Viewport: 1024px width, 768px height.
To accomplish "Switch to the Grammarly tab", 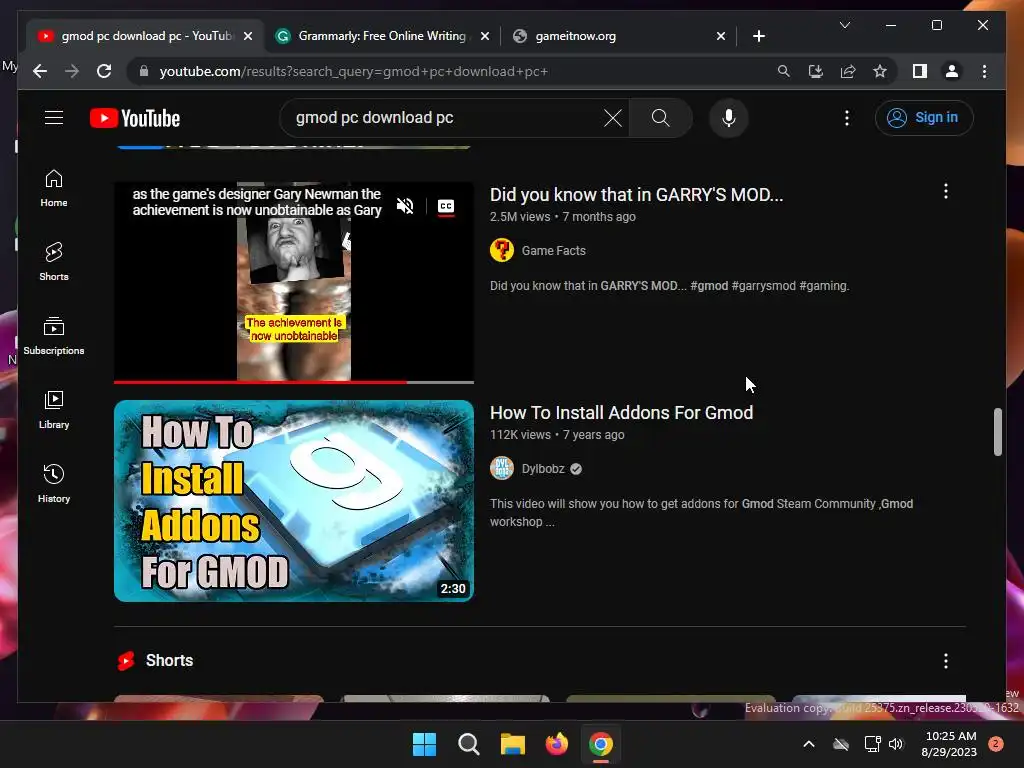I will pyautogui.click(x=382, y=36).
